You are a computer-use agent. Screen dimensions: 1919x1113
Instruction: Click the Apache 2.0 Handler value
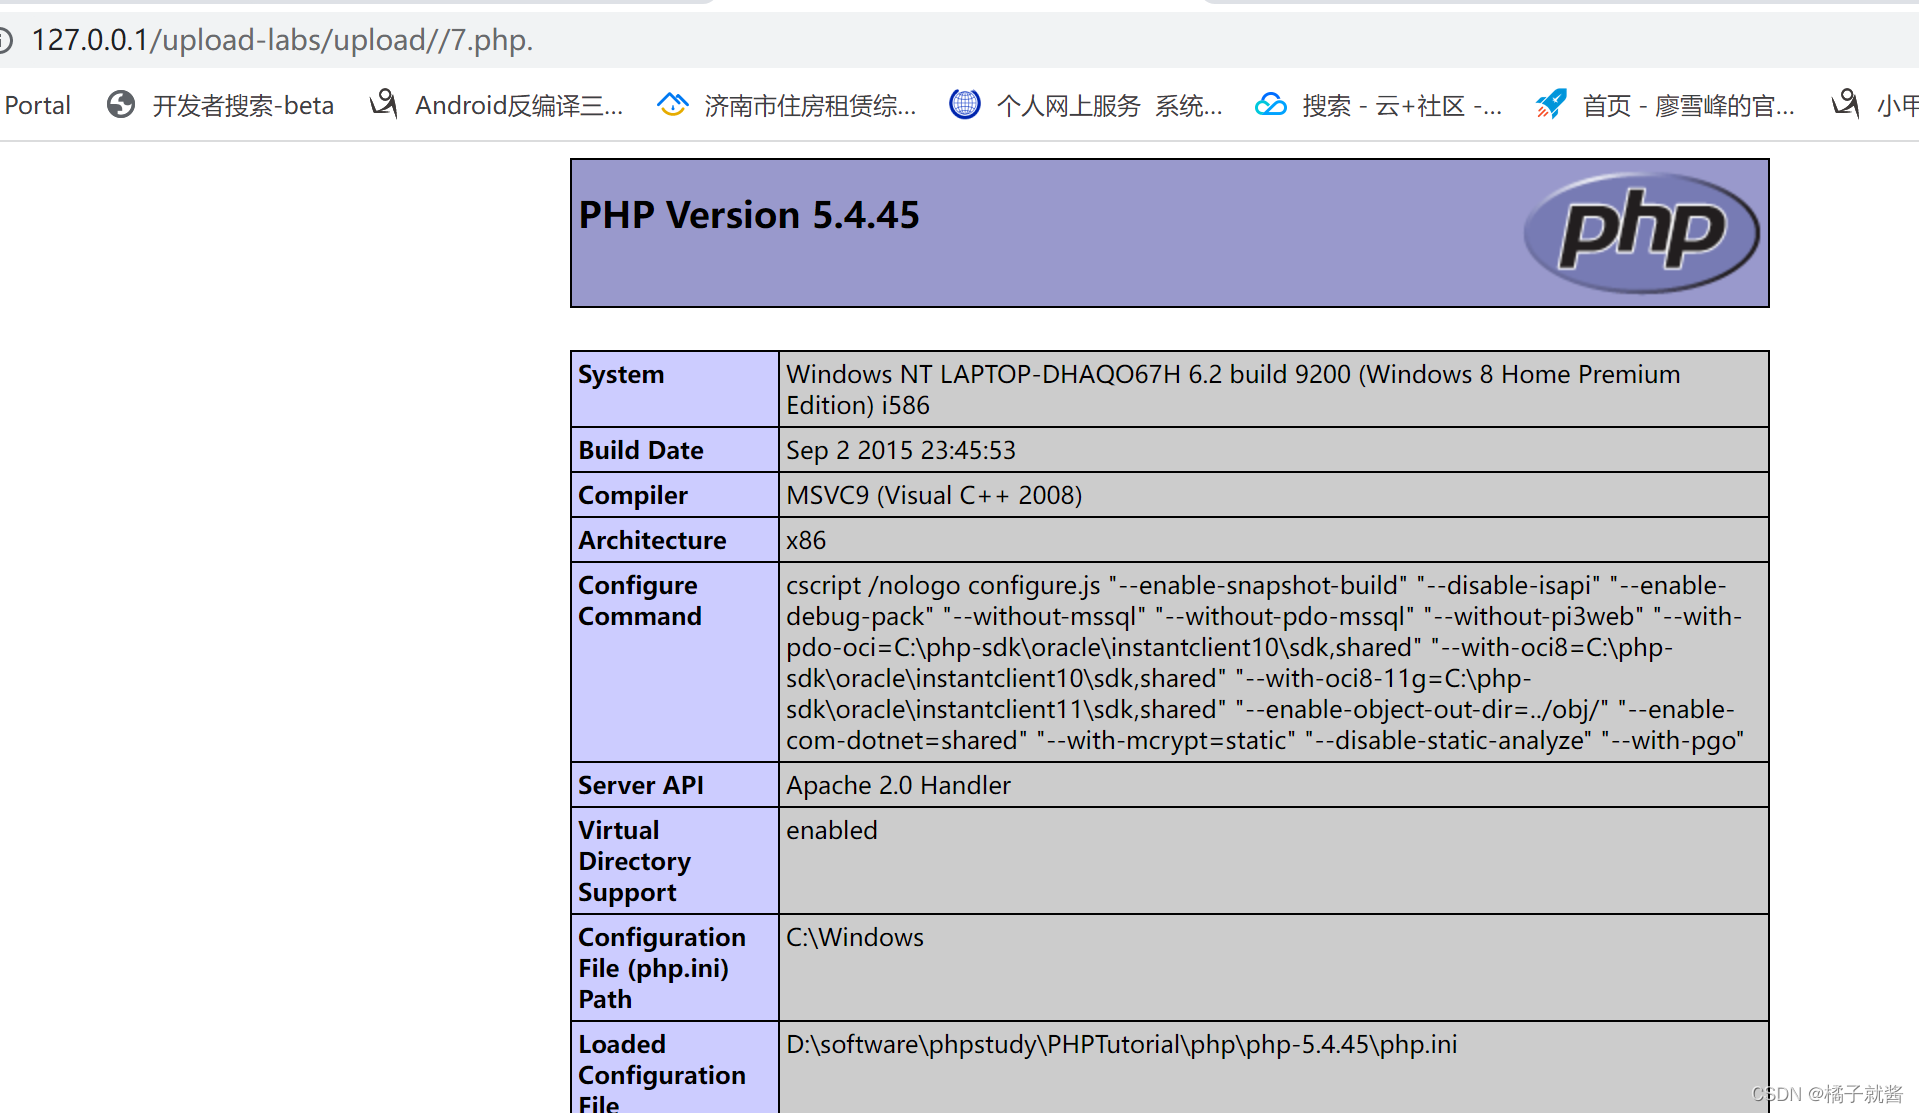point(898,785)
